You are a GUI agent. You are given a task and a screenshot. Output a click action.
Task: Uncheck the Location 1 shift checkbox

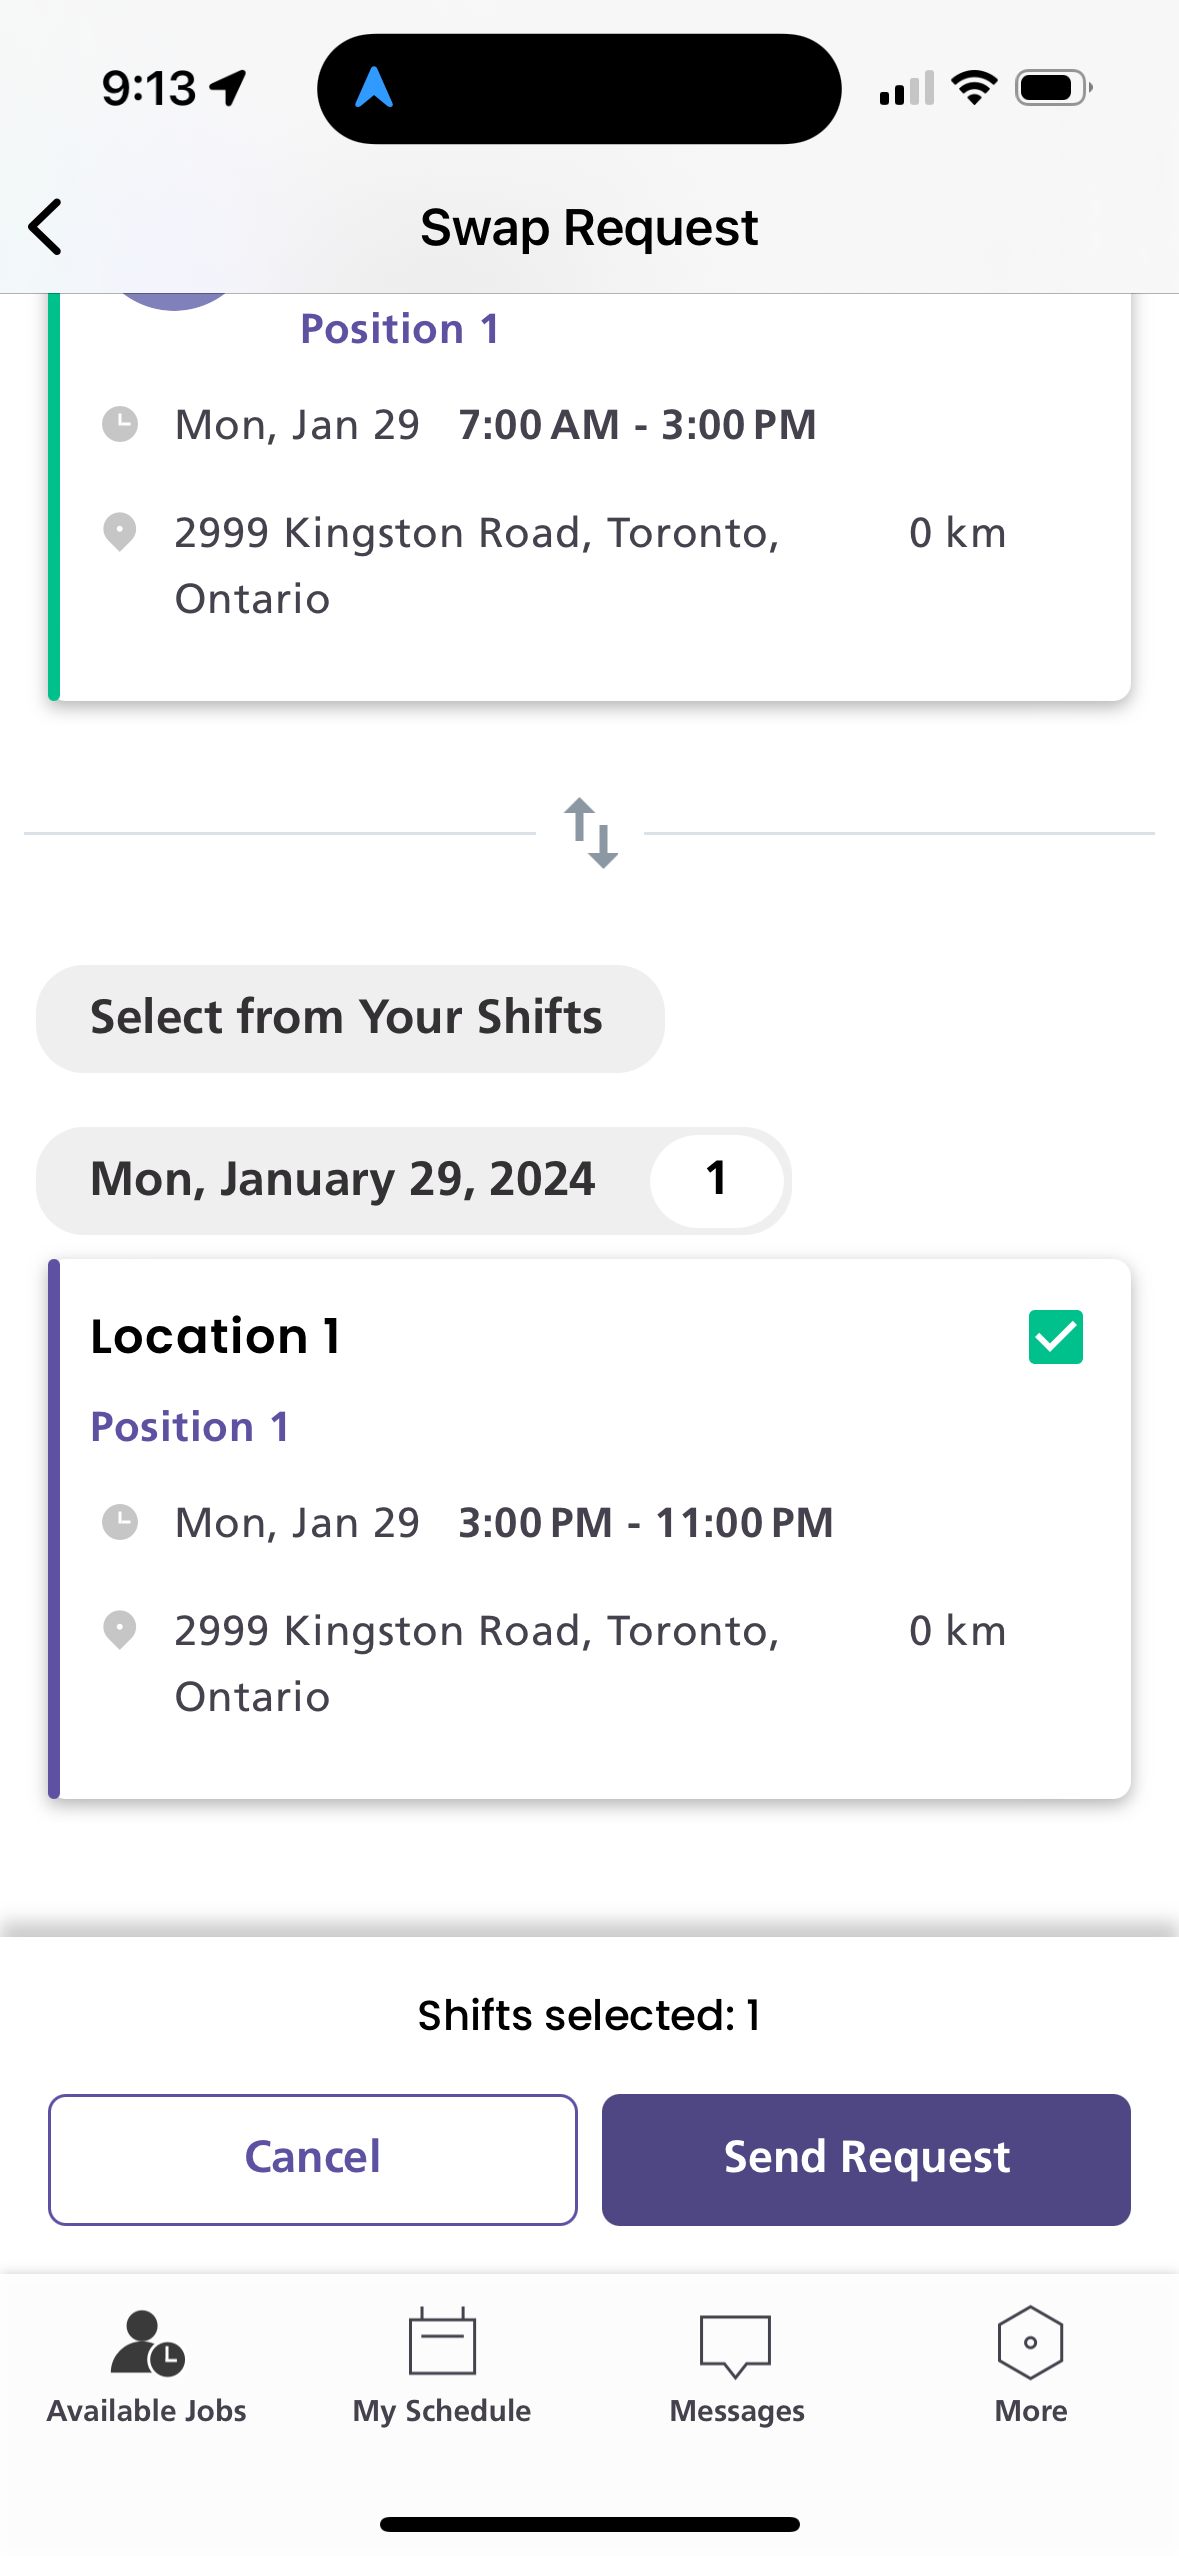tap(1056, 1336)
